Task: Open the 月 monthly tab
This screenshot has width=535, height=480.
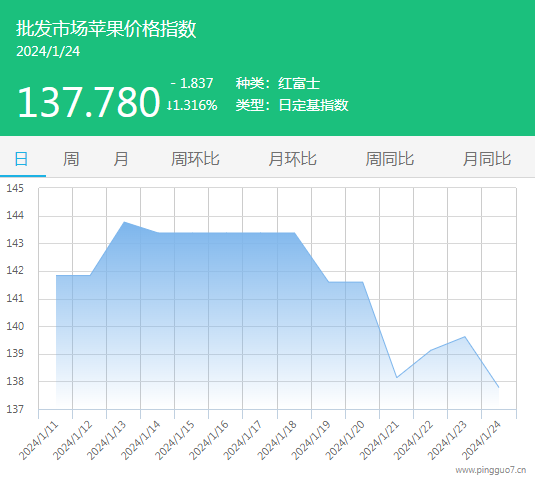Action: (121, 159)
